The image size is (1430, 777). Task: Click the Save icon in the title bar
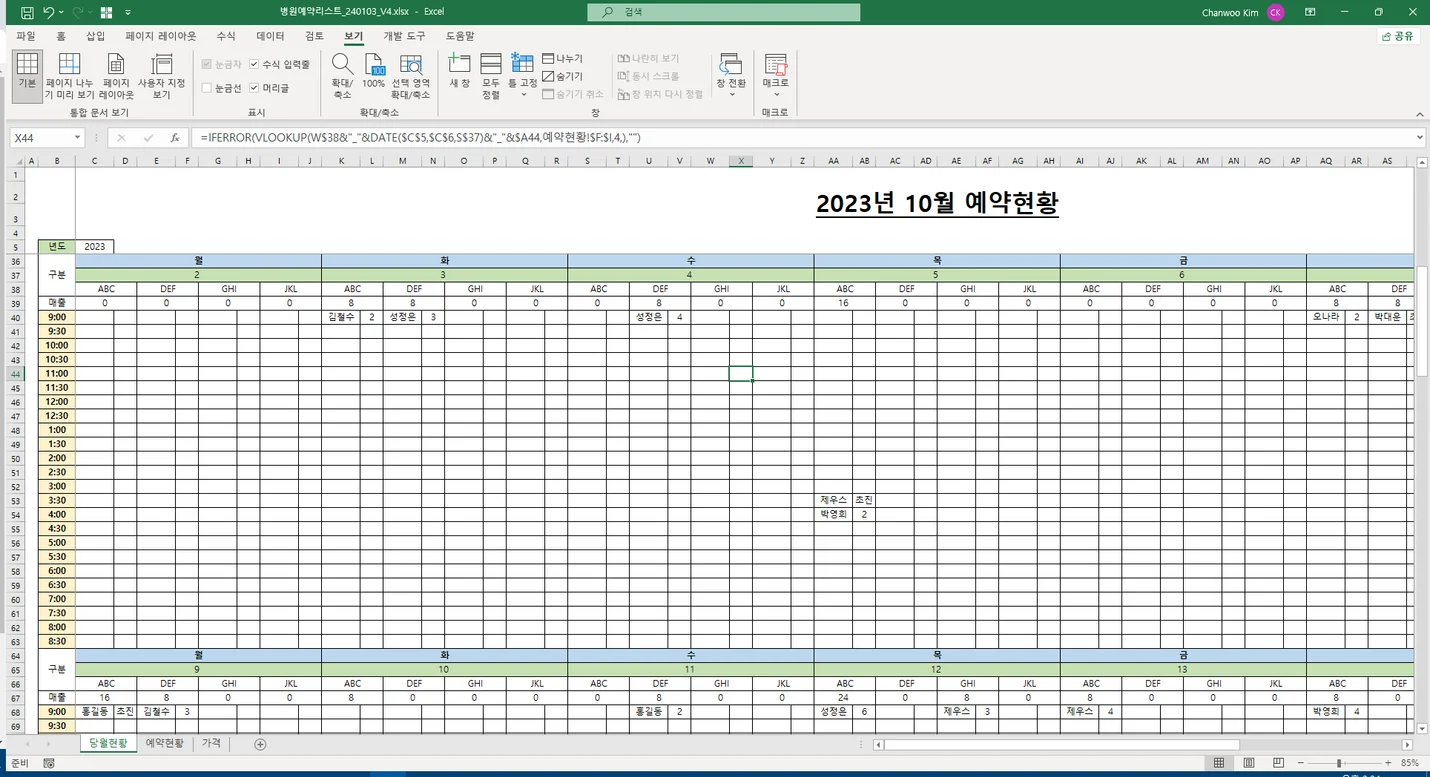pos(27,13)
